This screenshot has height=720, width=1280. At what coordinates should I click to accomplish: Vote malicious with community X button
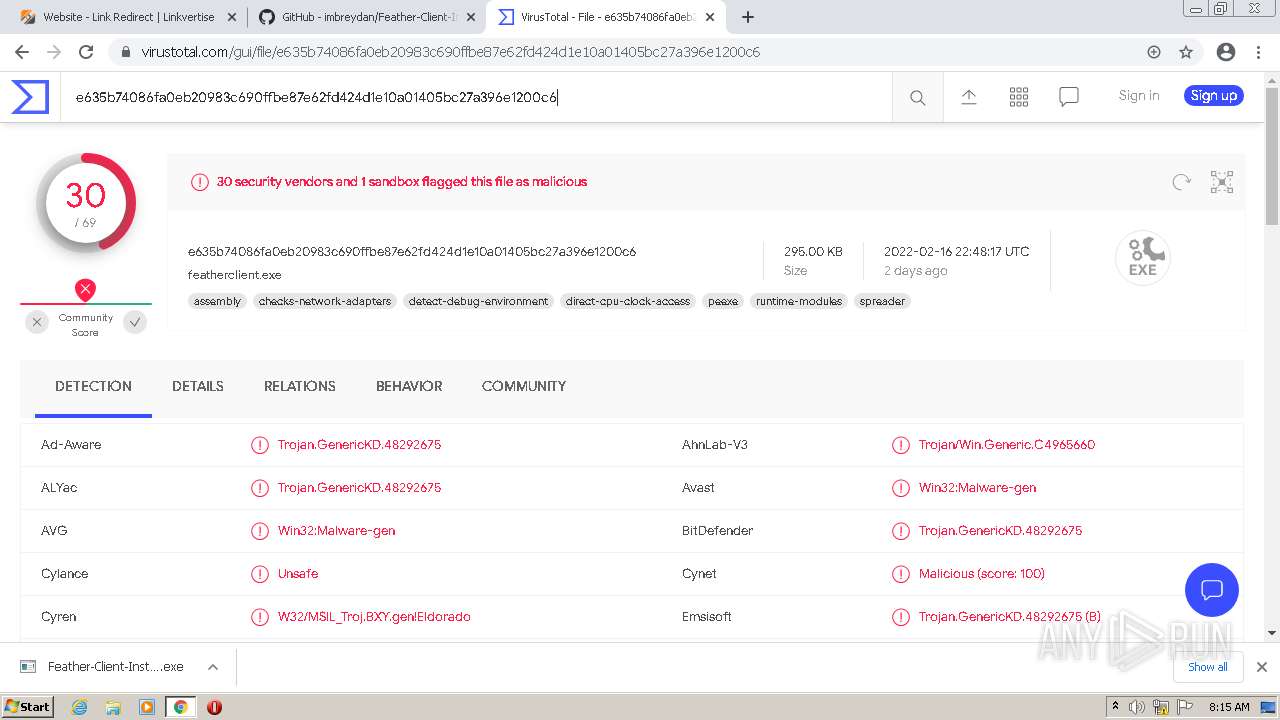[37, 322]
